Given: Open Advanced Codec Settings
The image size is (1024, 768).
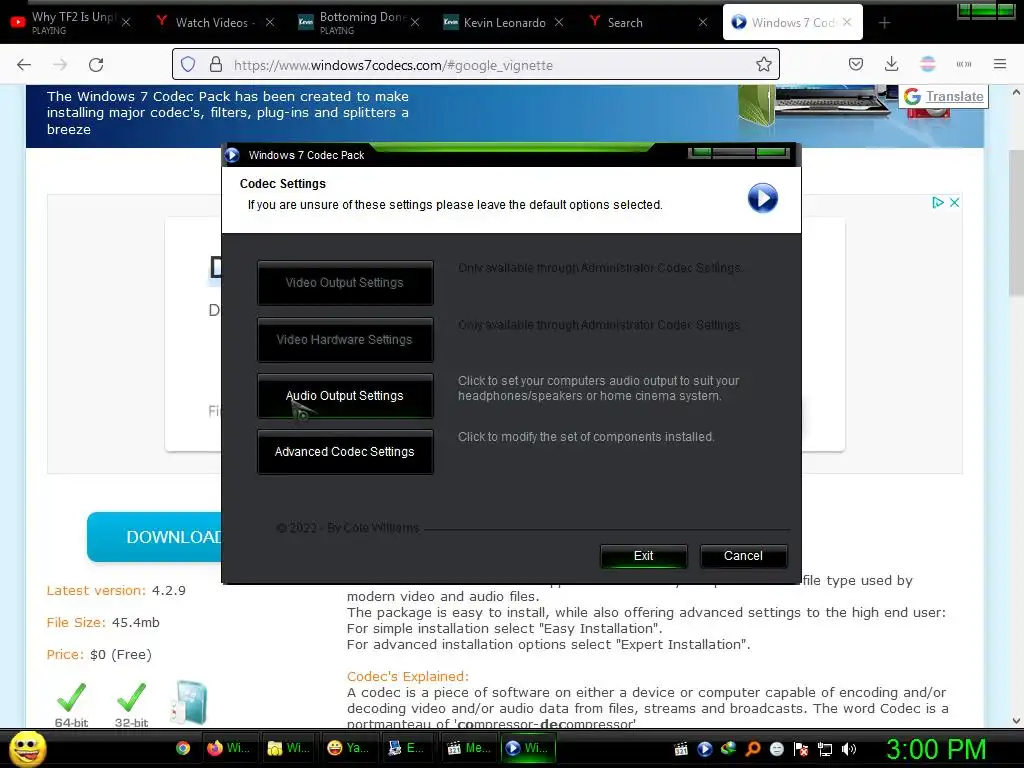Looking at the screenshot, I should coord(345,452).
